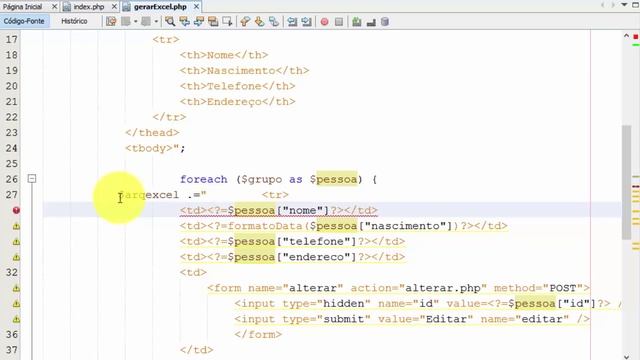Click warning icon beside hidden input line
Screen dimensions: 640x360
(16, 304)
